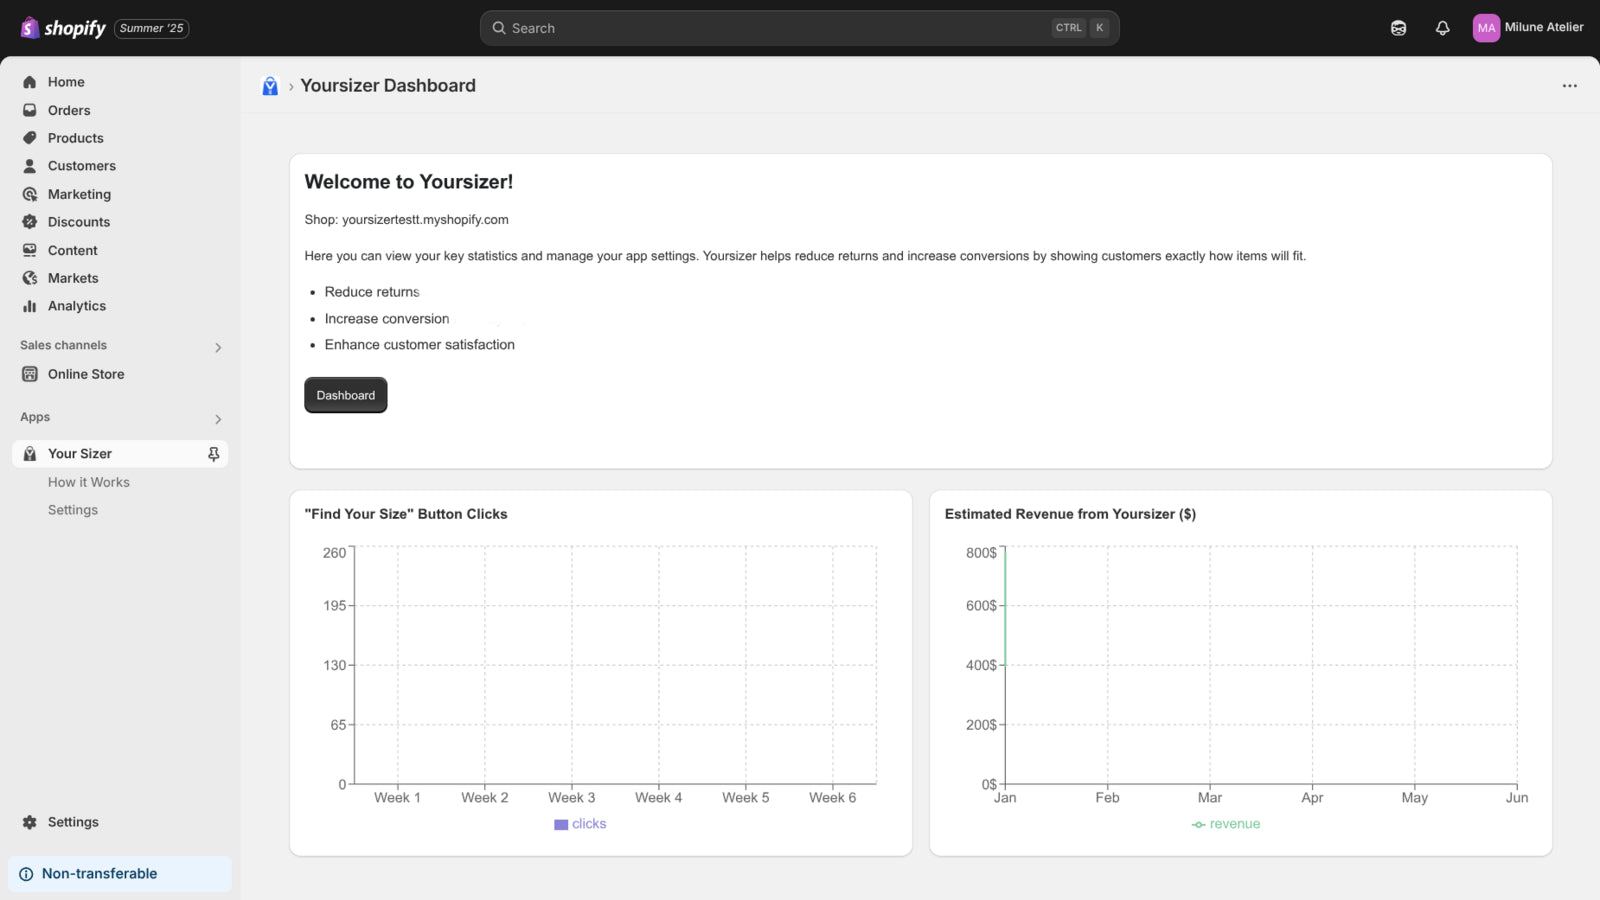Screen dimensions: 1600x900
Task: Click the Discounts badge icon
Action: 30,222
